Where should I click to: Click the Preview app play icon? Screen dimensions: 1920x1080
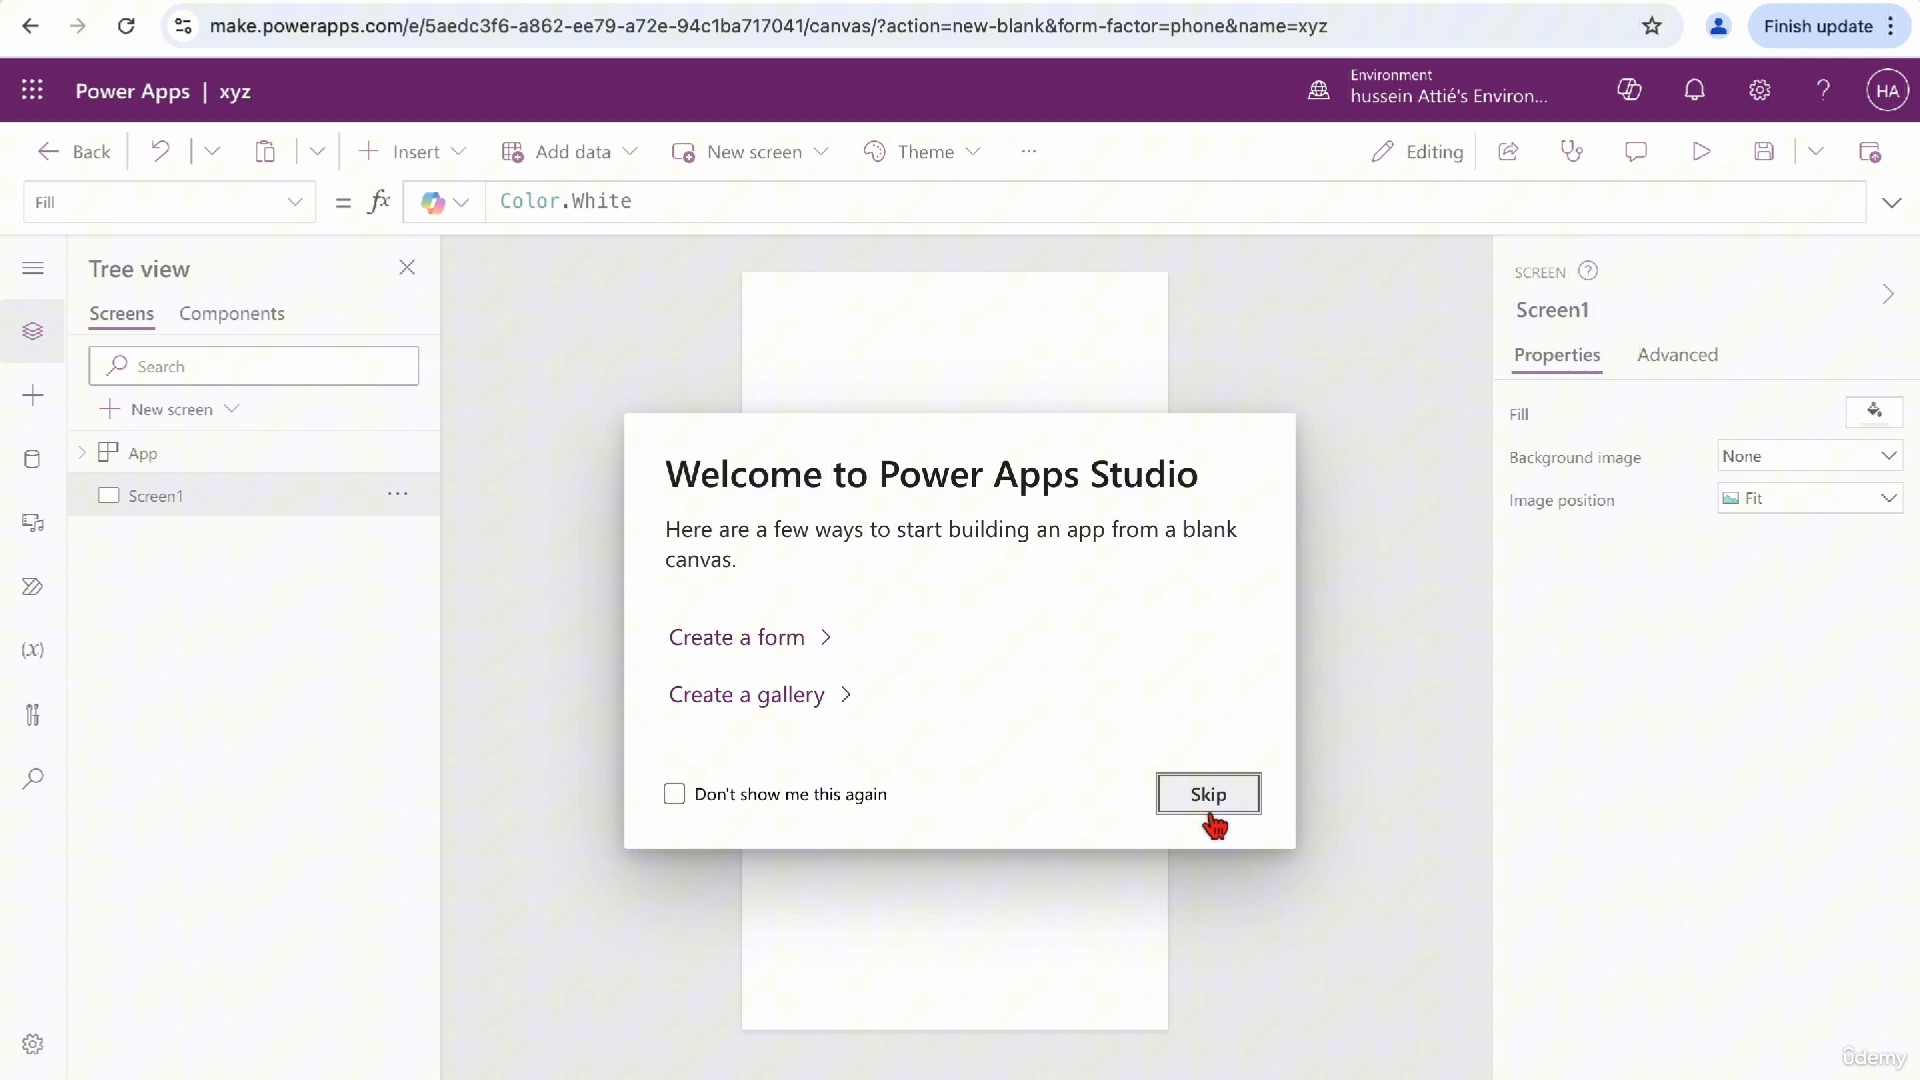tap(1700, 151)
